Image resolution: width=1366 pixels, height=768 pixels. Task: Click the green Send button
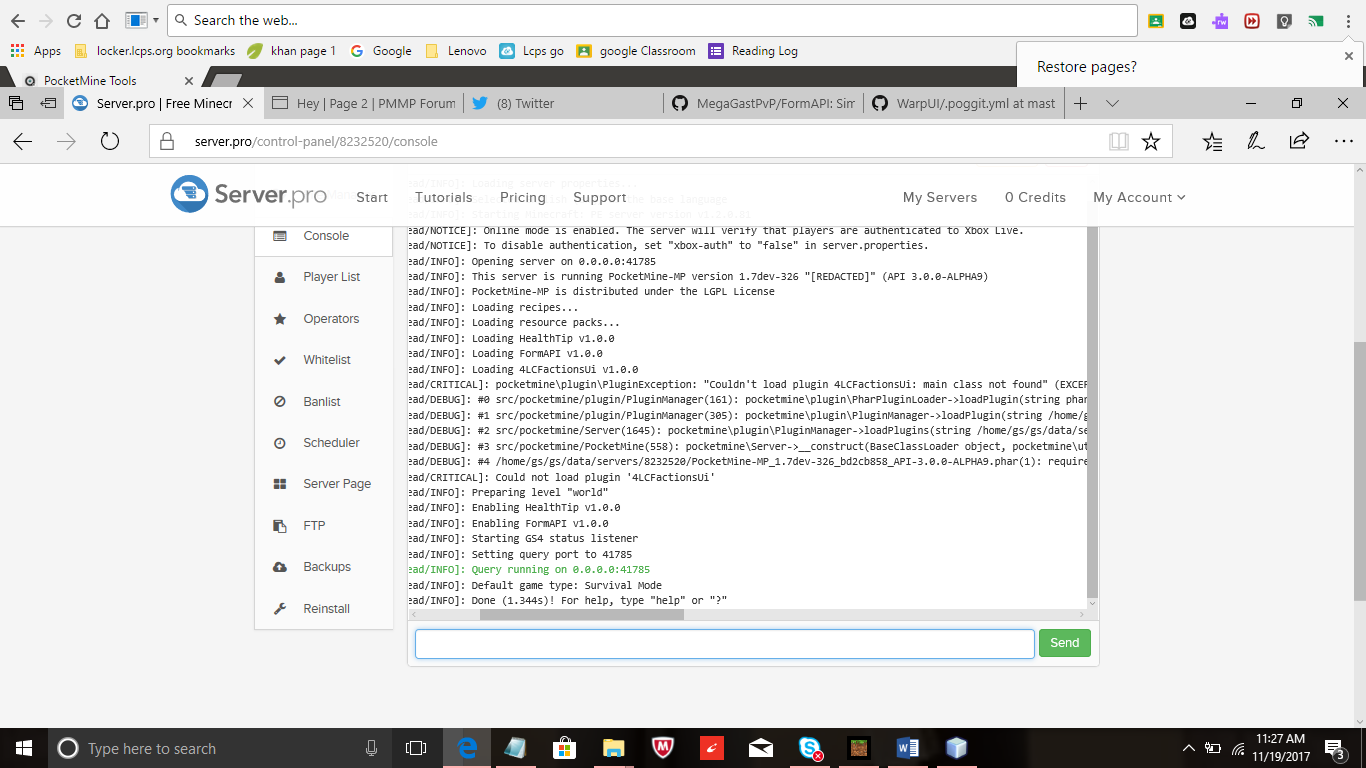[1064, 643]
